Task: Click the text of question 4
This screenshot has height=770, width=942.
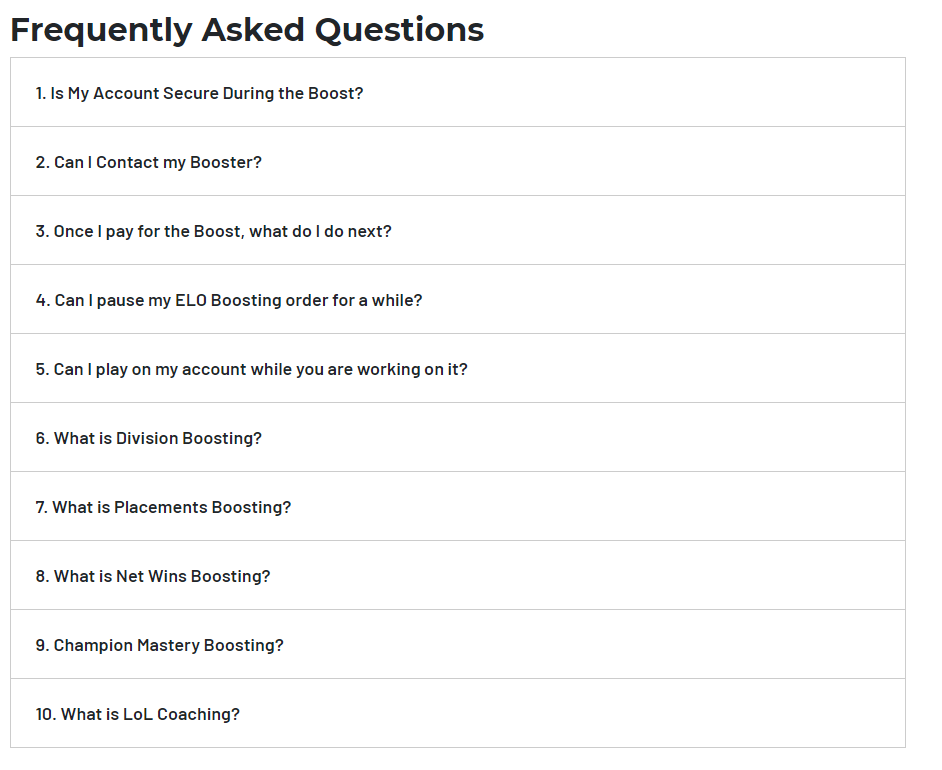Action: click(x=229, y=300)
